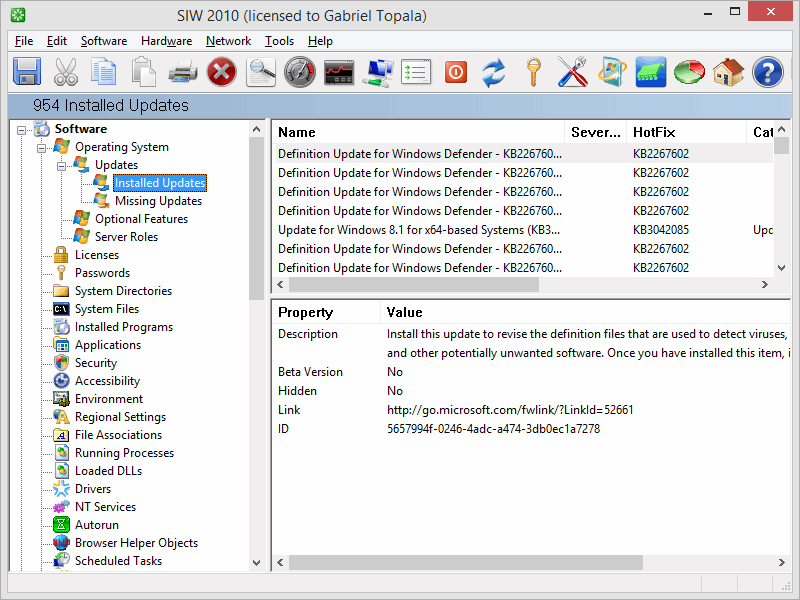
Task: Click the ID value 5657994f-0246-4adc
Action: pos(493,429)
